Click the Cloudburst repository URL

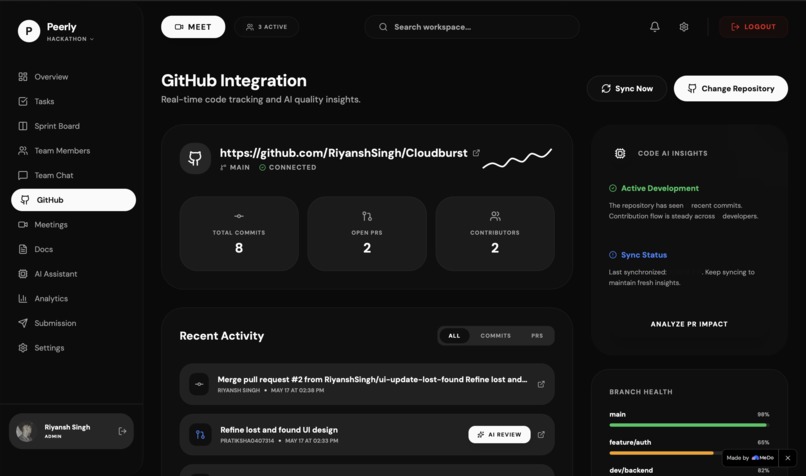(343, 153)
